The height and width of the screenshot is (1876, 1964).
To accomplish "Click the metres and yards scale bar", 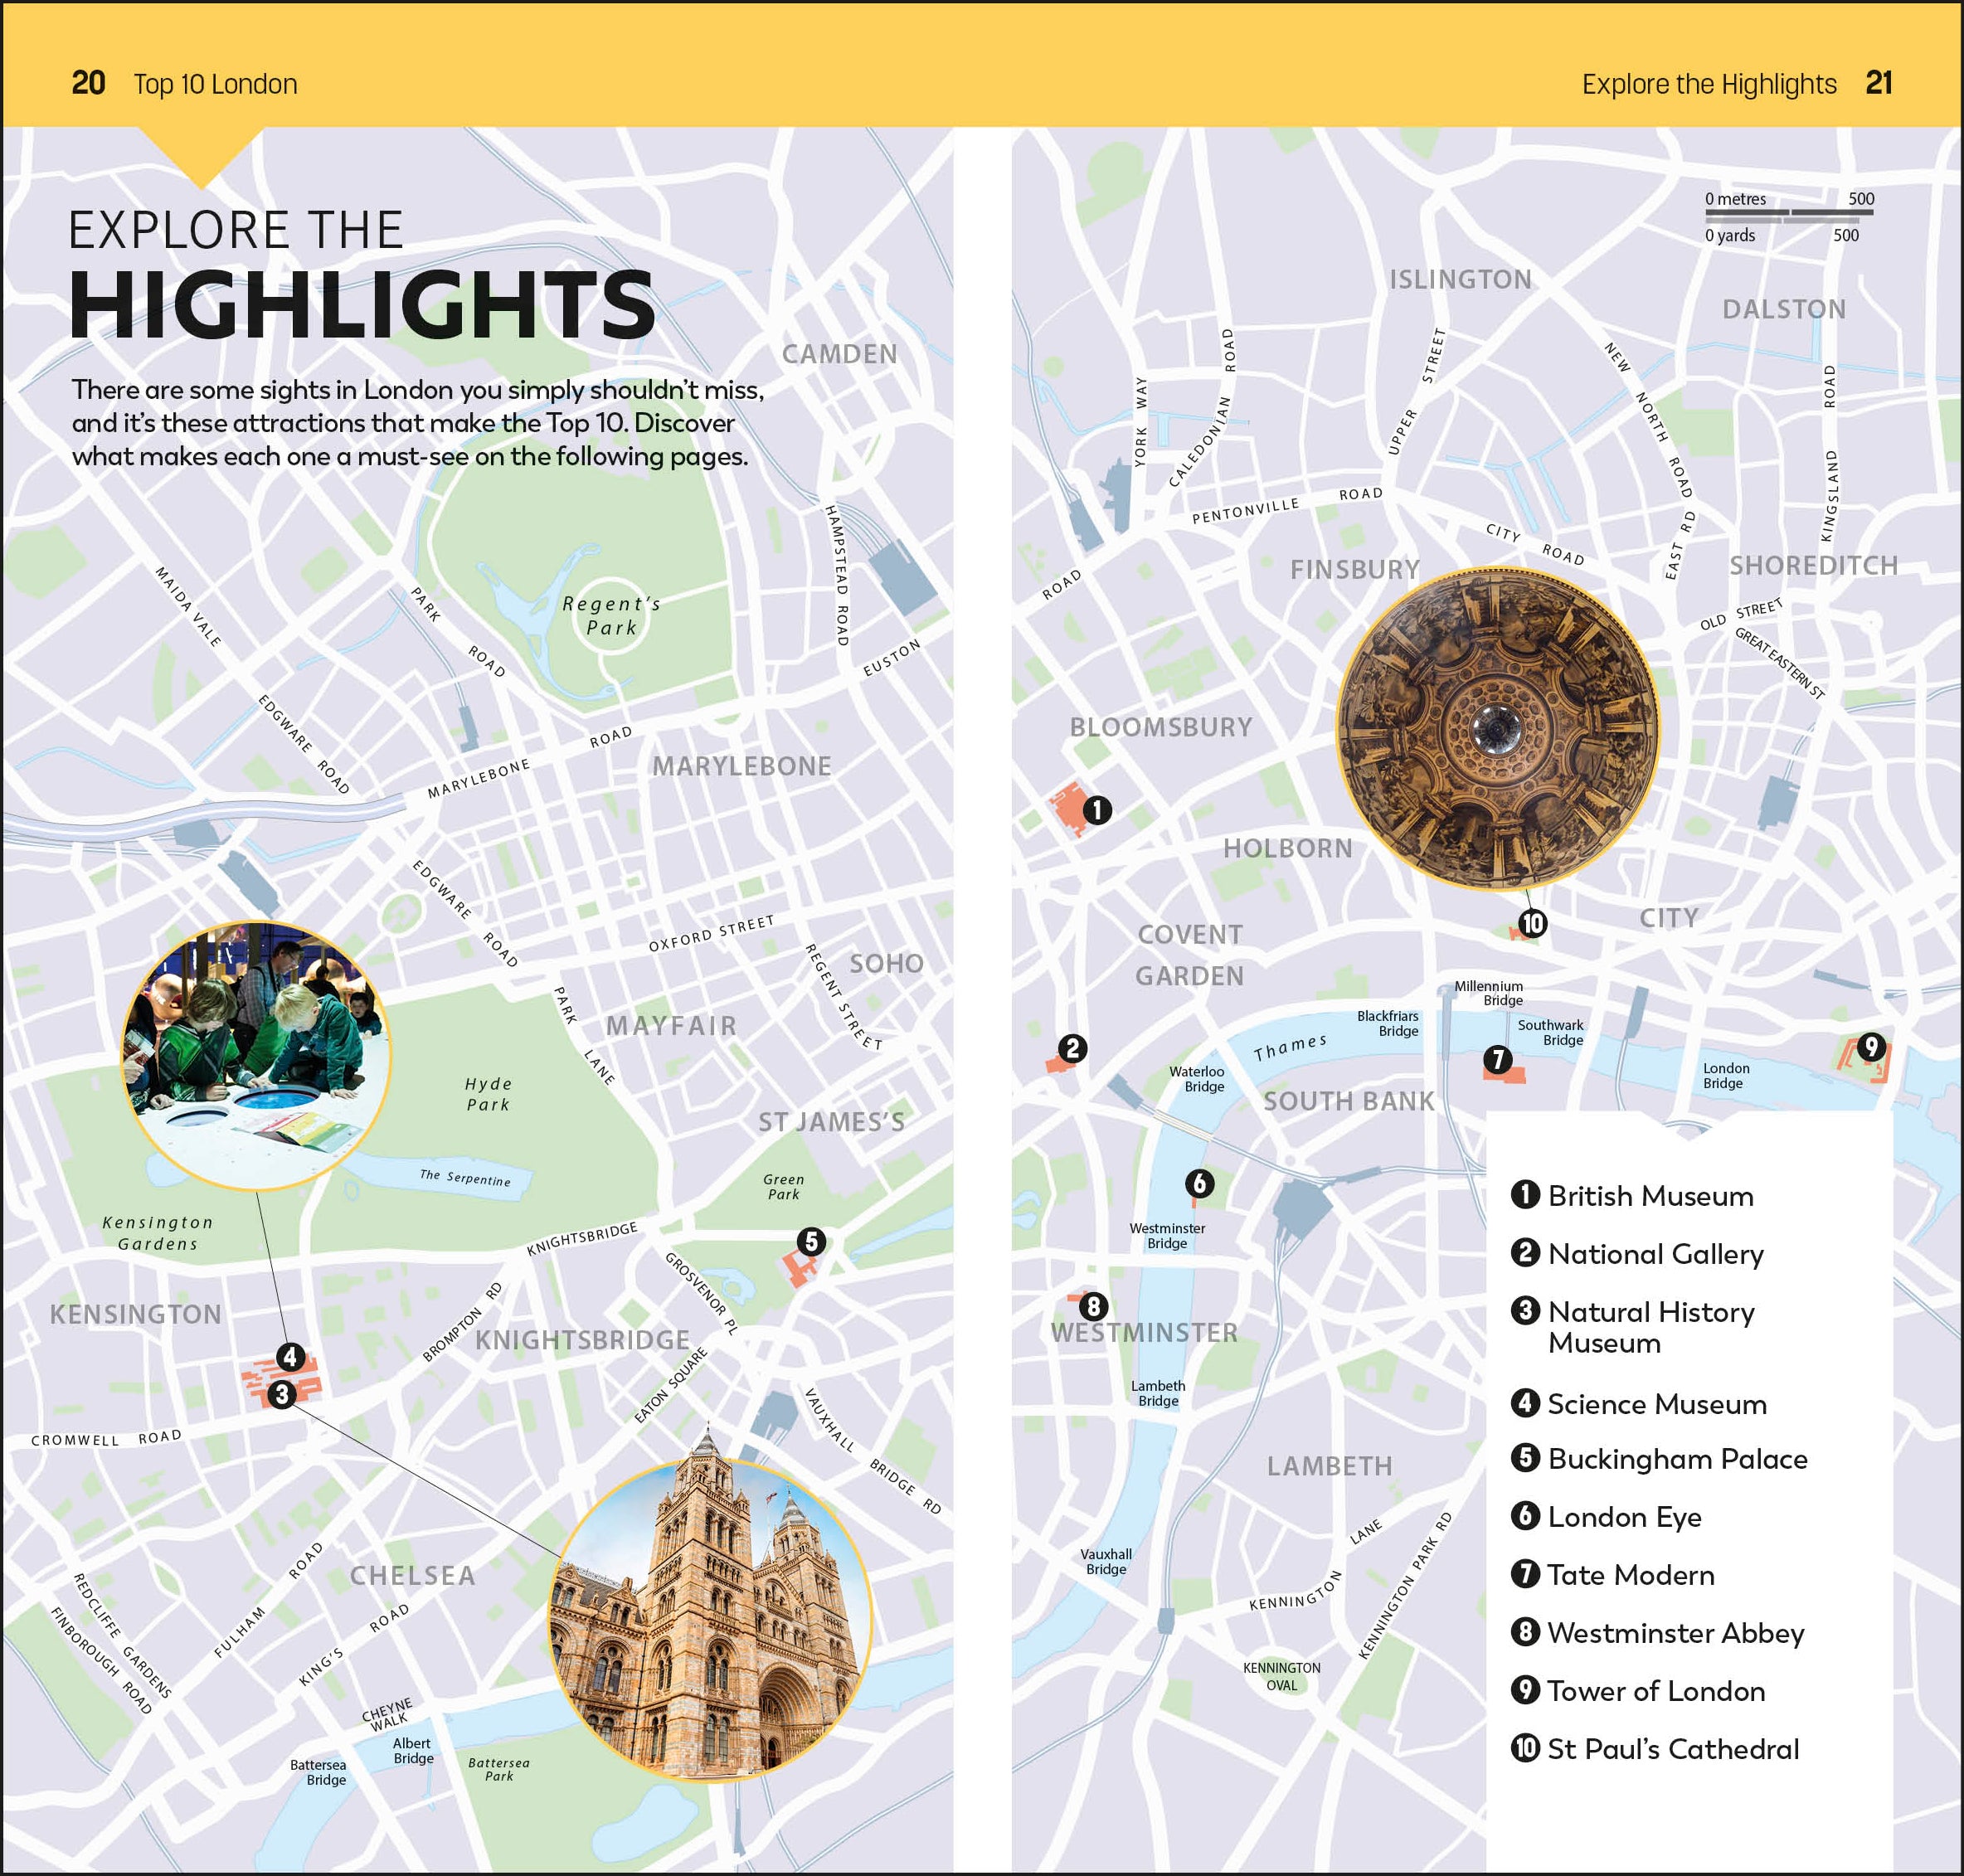I will (1789, 217).
